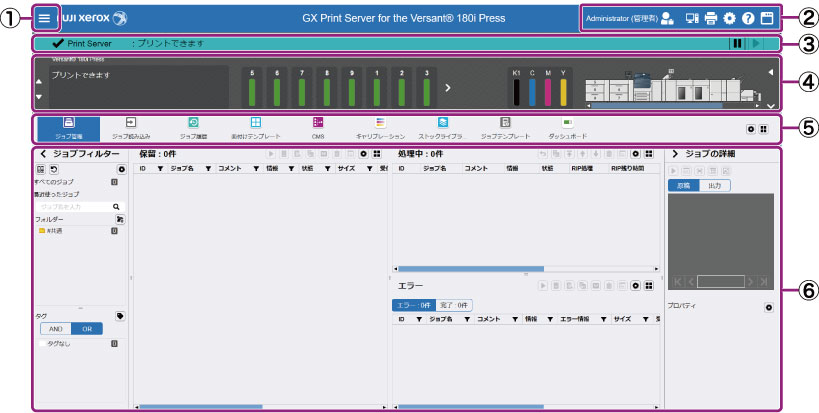Click the Administrator user account icon
This screenshot has width=819, height=413.
point(667,18)
